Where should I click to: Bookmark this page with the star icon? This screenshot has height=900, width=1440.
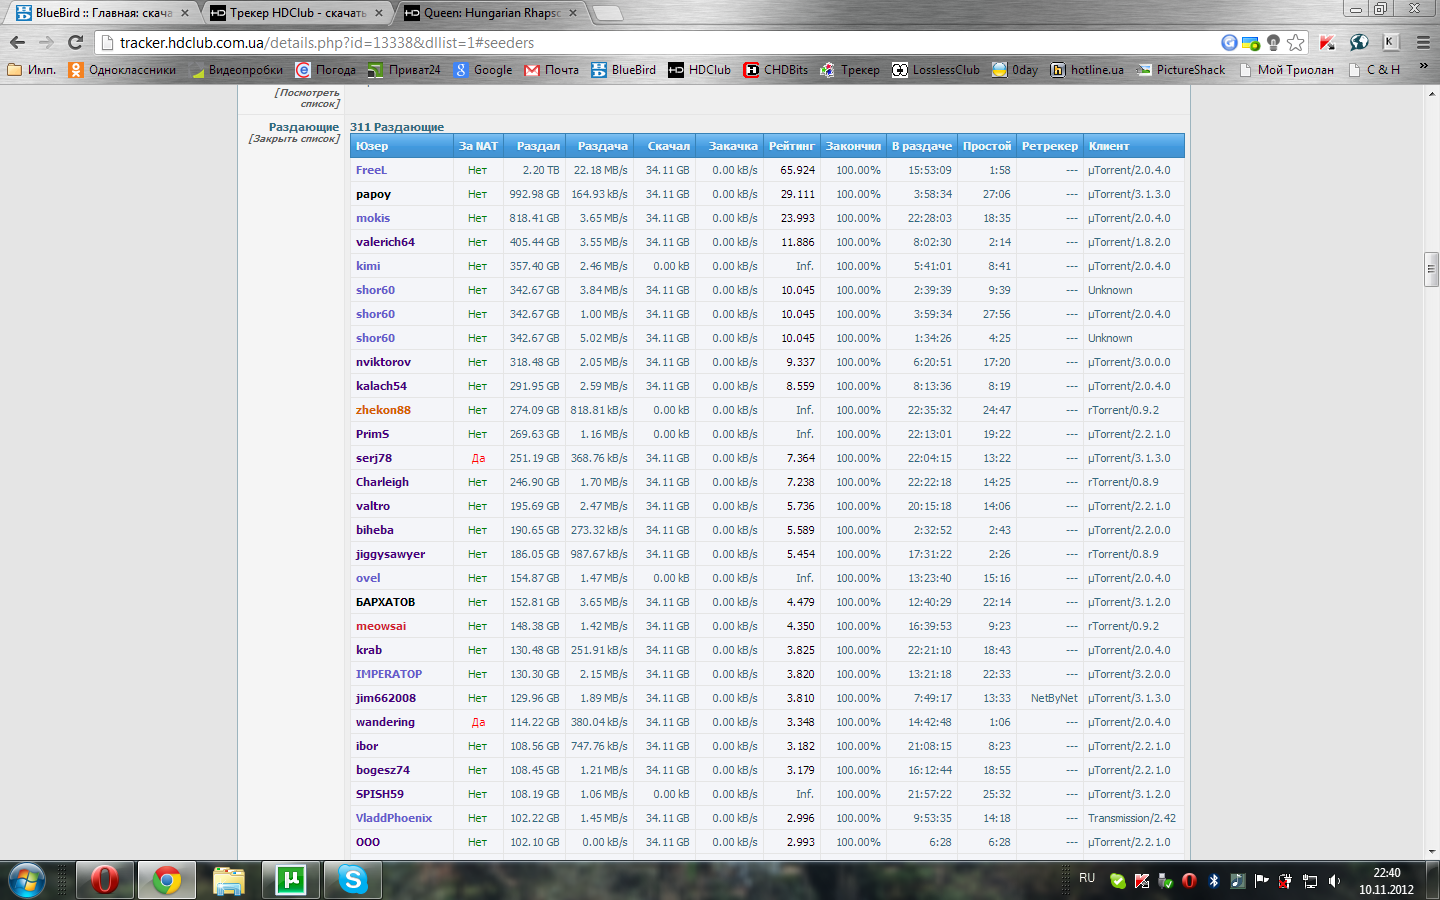click(1296, 42)
